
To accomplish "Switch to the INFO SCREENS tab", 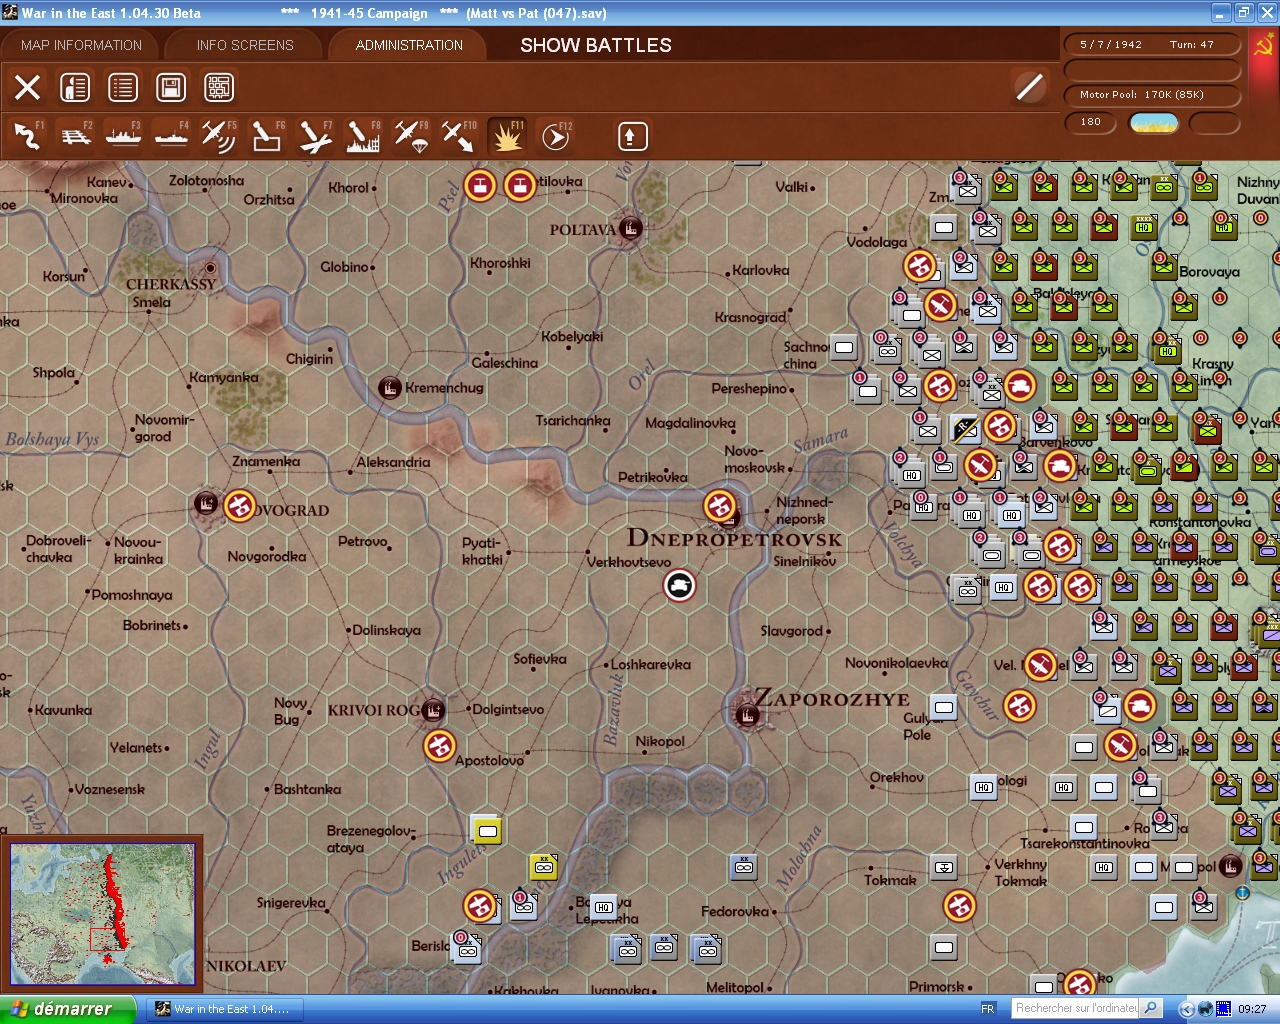I will (245, 45).
